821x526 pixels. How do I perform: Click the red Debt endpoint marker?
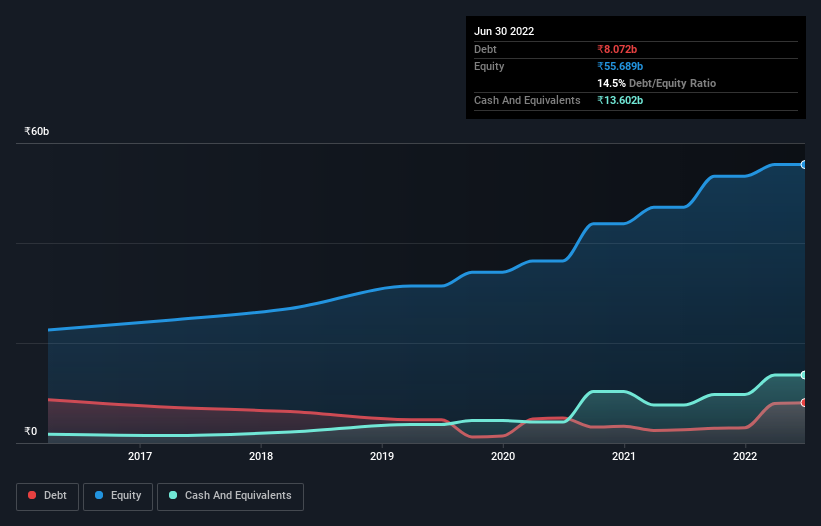click(804, 402)
